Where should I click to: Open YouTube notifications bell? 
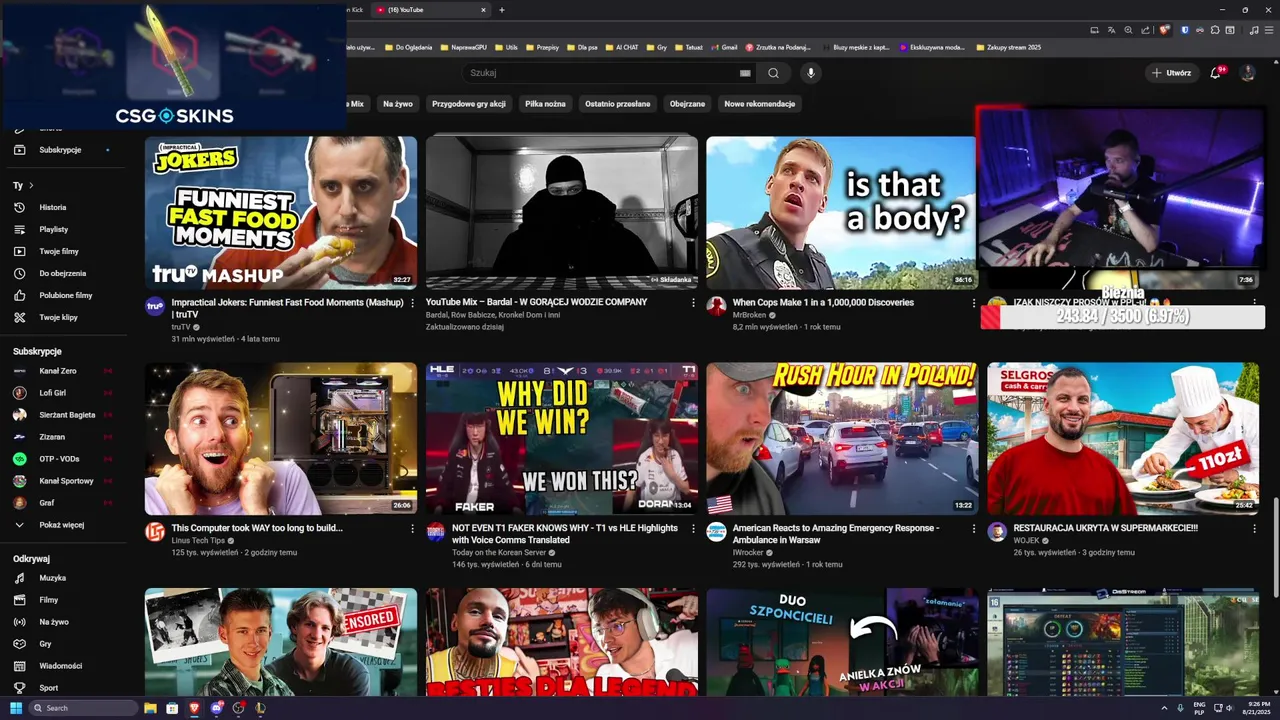click(1216, 73)
